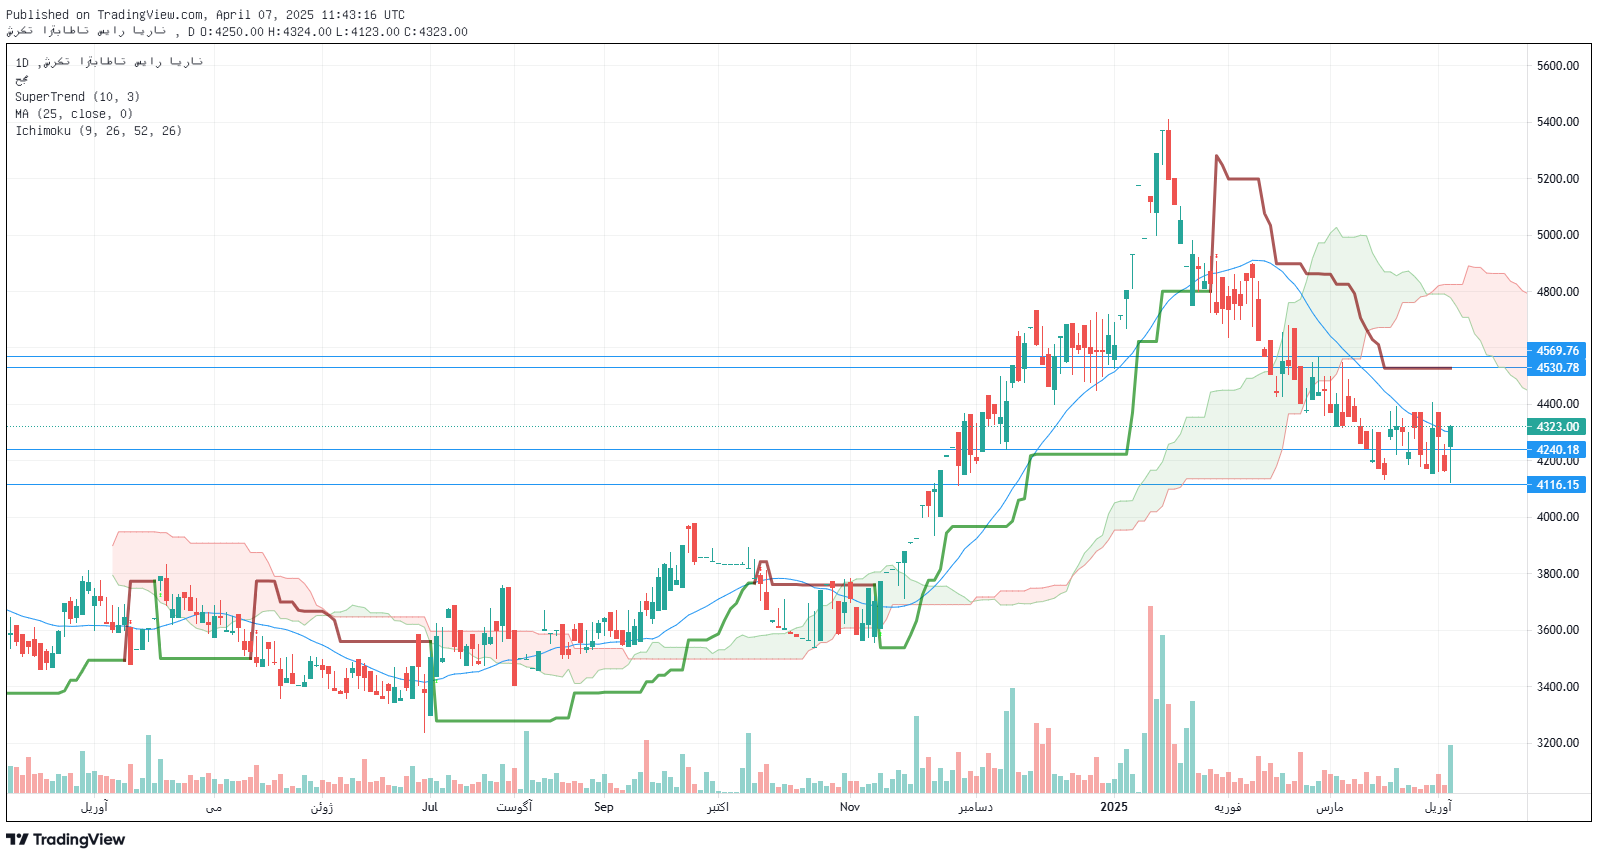Screen dimensions: 1598x858
Task: Select the Ichimoku (9, 26, 52, 26) legend
Action: point(98,131)
